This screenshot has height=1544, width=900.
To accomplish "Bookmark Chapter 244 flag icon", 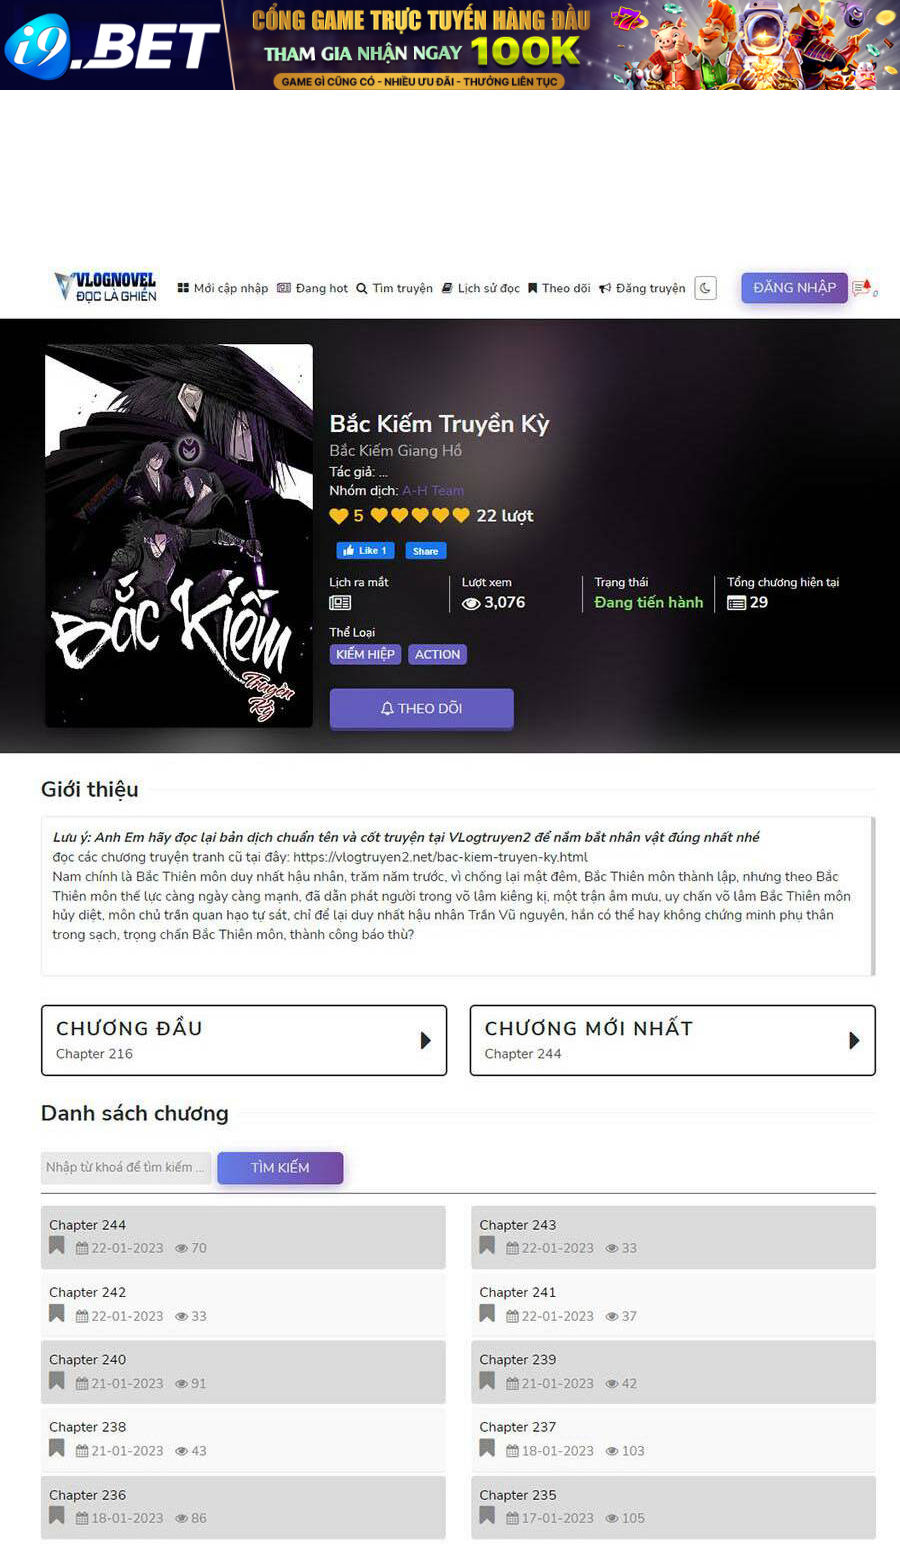I will (57, 1246).
